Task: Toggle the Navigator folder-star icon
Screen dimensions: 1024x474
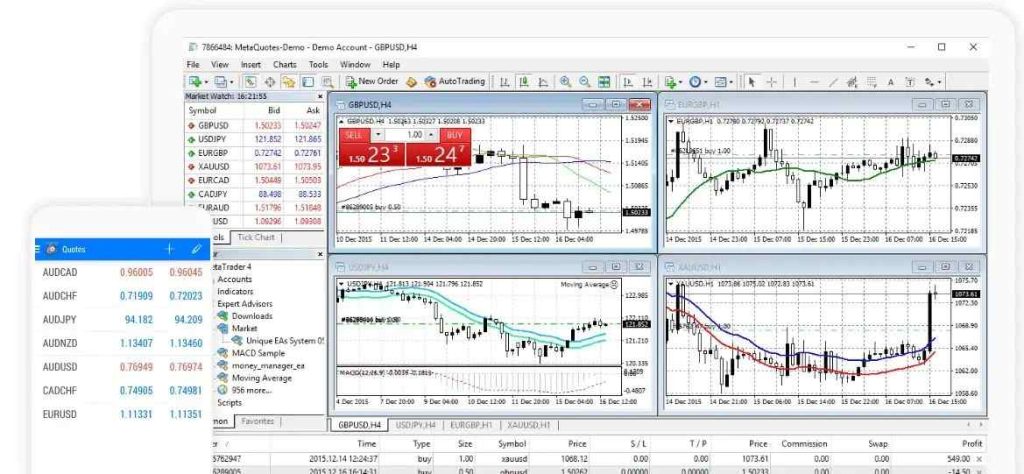Action: (x=289, y=82)
